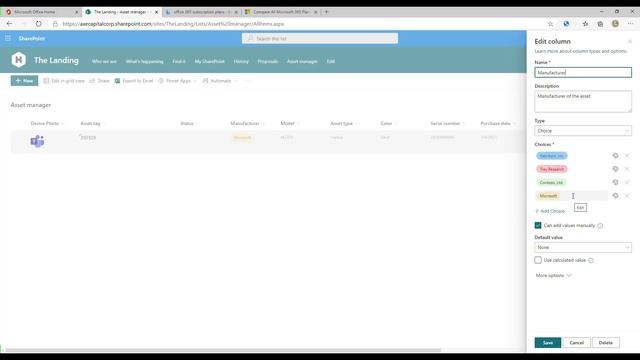Open the Default value dropdown
This screenshot has width=640, height=360.
pos(583,247)
